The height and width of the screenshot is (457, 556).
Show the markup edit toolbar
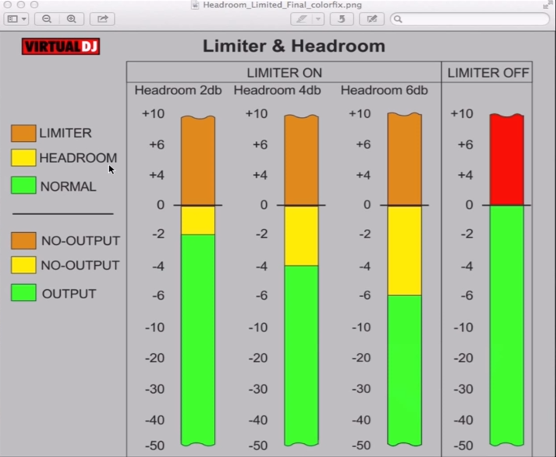coord(372,19)
